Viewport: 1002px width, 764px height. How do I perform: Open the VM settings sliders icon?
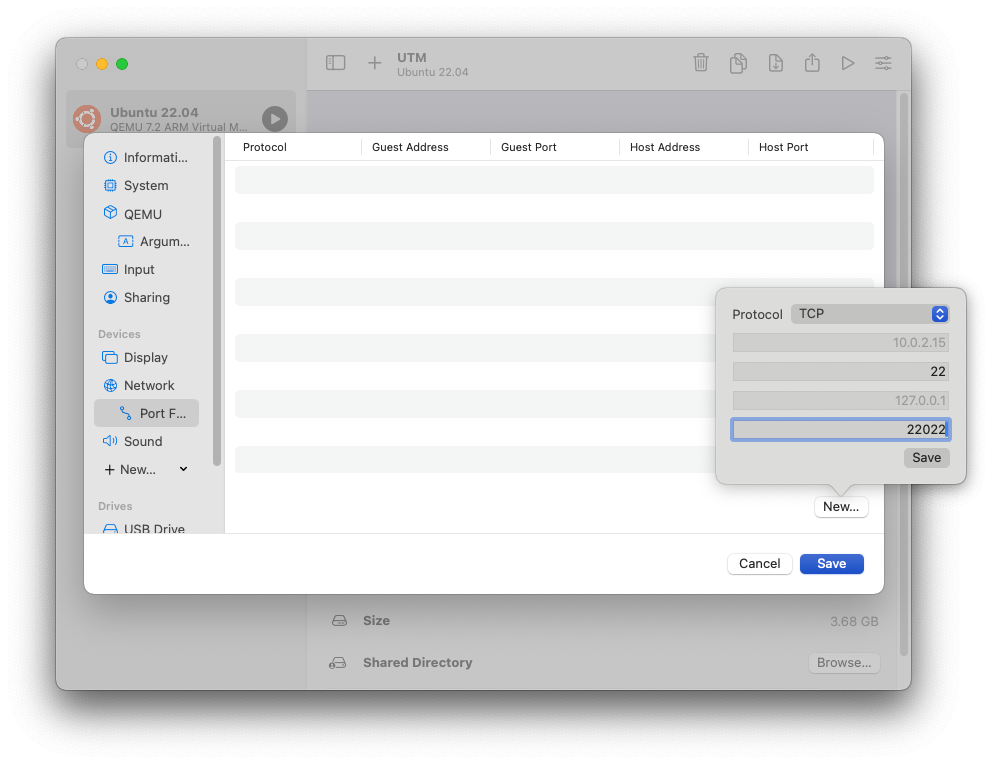coord(883,63)
